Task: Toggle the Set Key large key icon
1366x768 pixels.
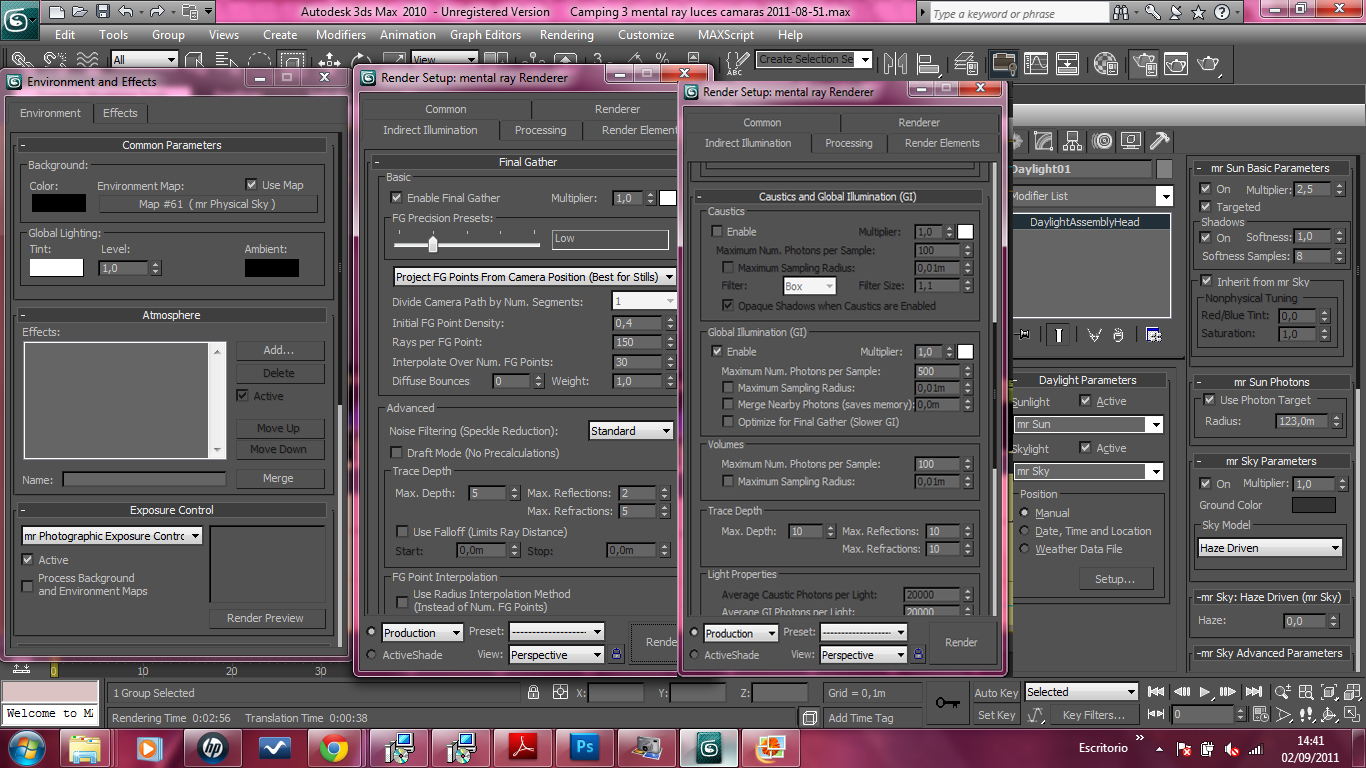Action: pyautogui.click(x=946, y=703)
